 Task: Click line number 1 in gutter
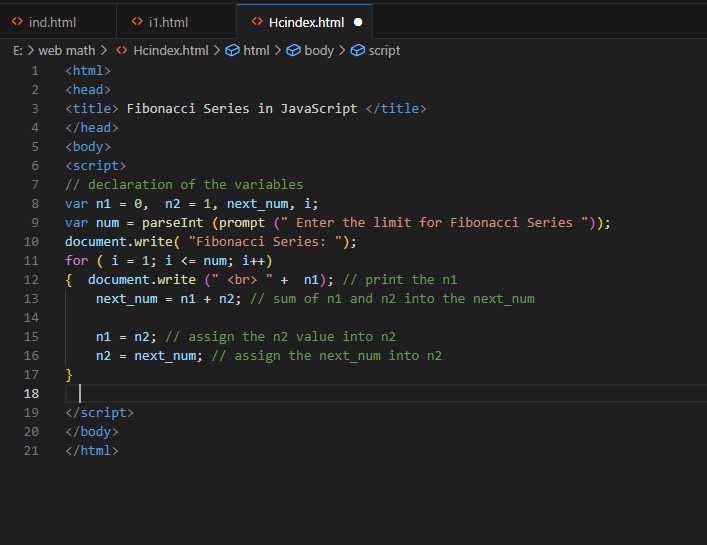click(35, 71)
